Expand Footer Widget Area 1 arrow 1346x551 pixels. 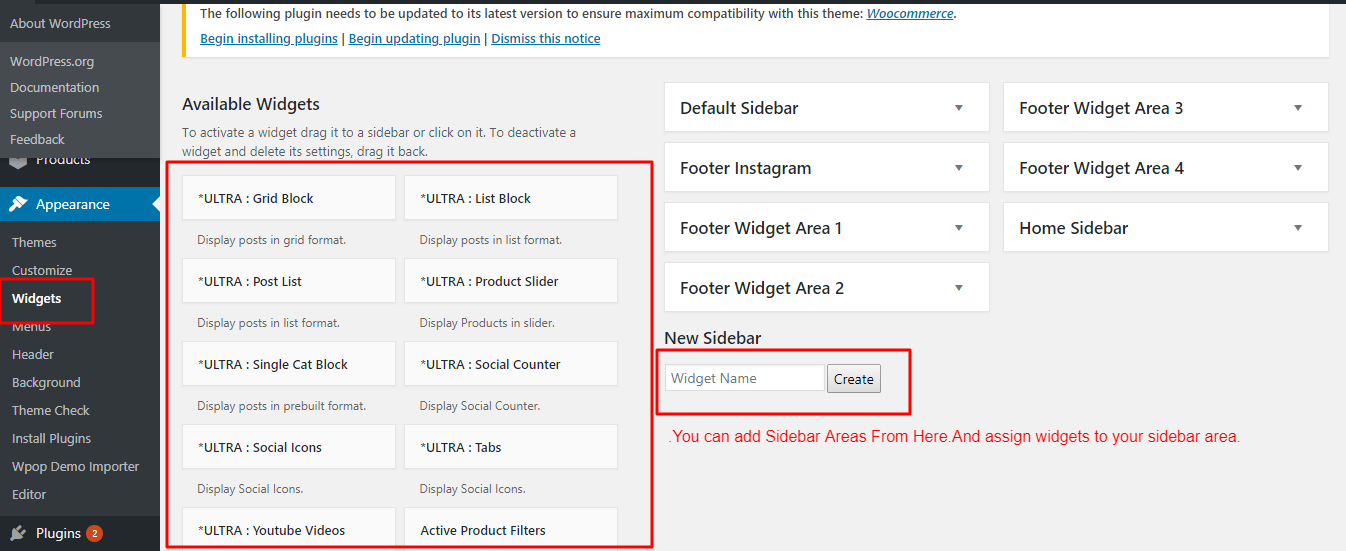[x=958, y=228]
